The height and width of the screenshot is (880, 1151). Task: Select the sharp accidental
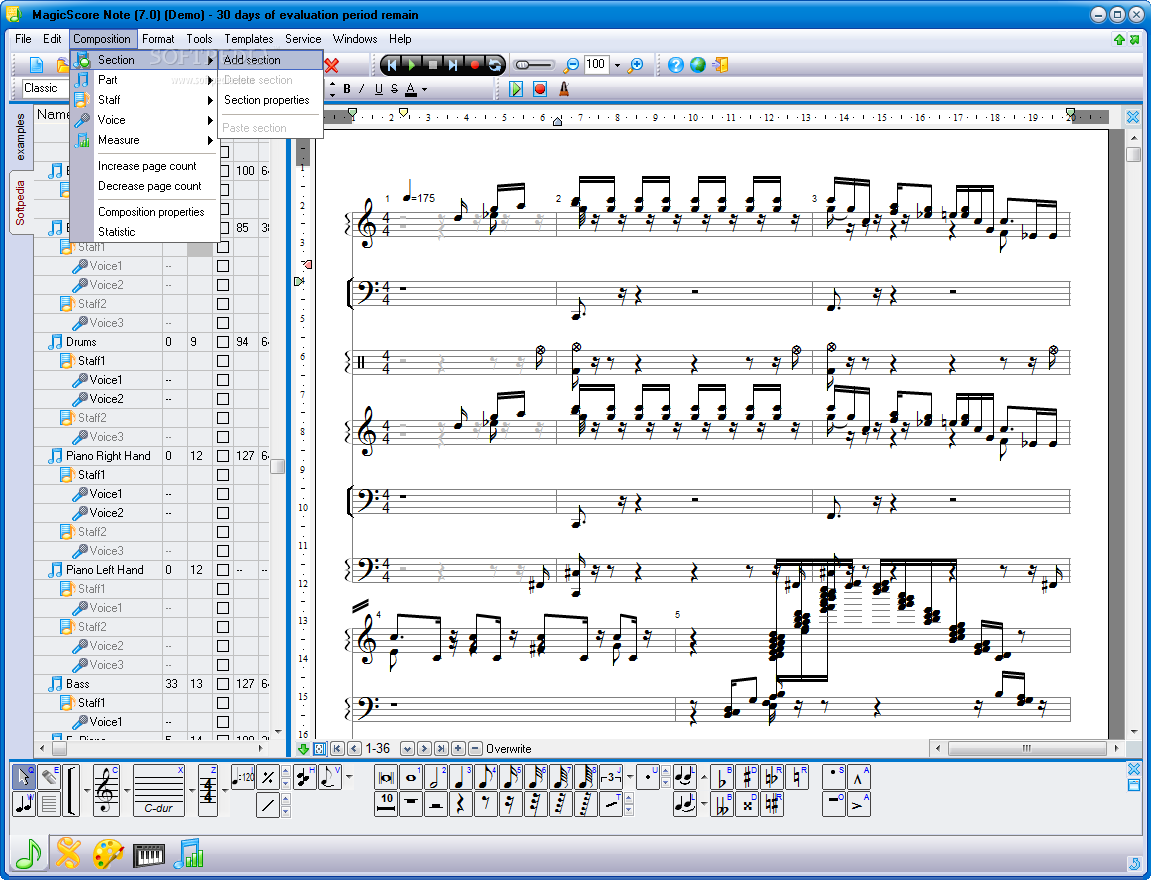[747, 777]
